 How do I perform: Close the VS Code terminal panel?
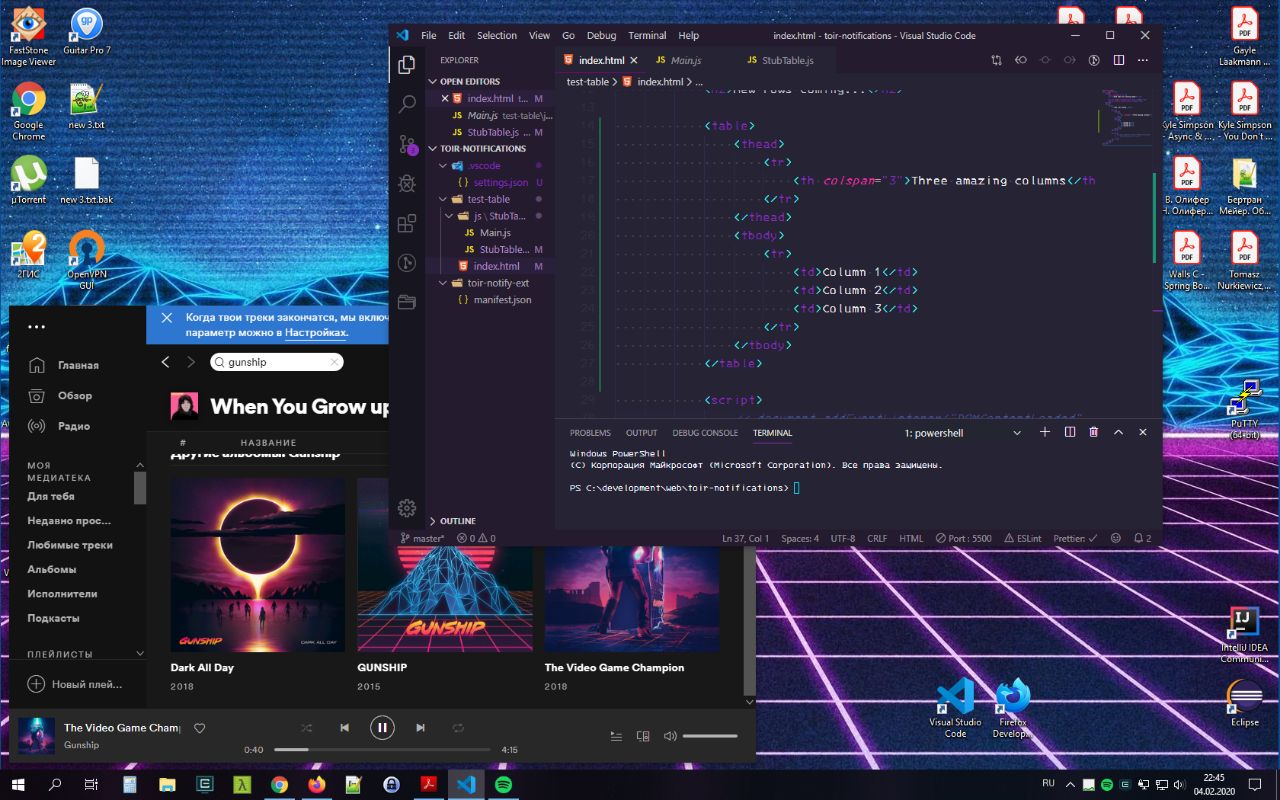pos(1142,432)
